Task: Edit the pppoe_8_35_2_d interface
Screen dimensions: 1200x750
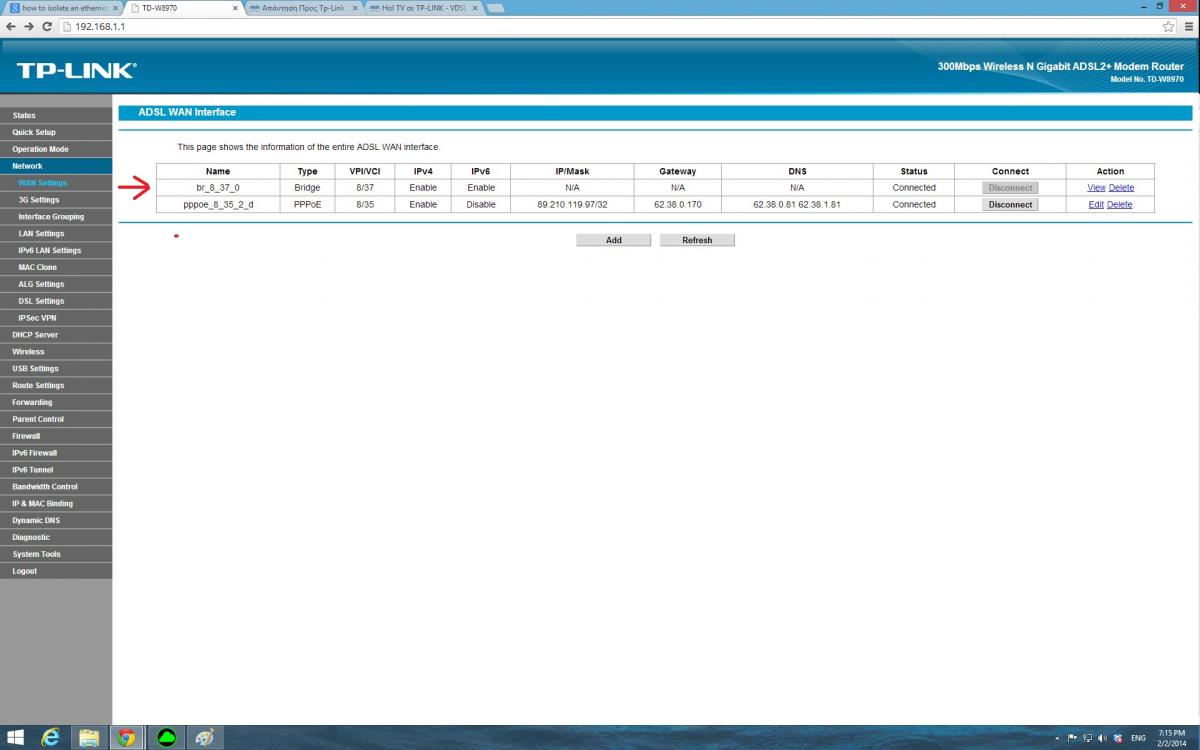Action: tap(1096, 204)
